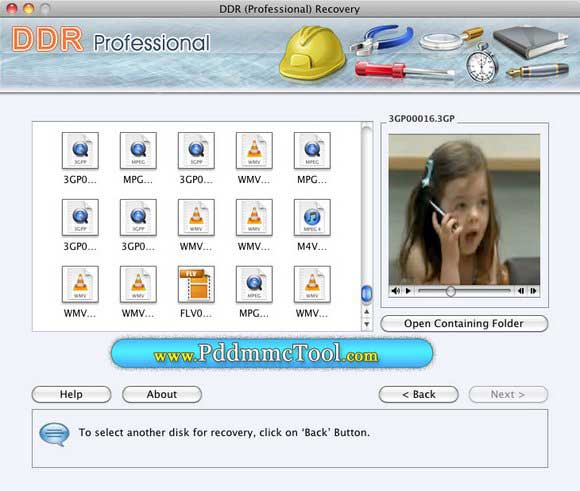Click the yellow minimize window button
The height and width of the screenshot is (491, 580).
click(x=28, y=8)
